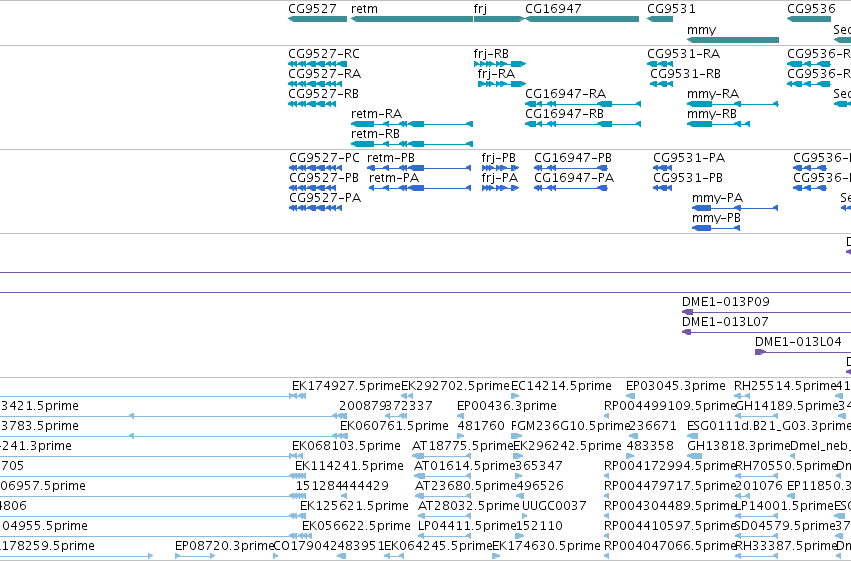851x561 pixels.
Task: Open the mmy-RB transcript label
Action: pyautogui.click(x=712, y=114)
